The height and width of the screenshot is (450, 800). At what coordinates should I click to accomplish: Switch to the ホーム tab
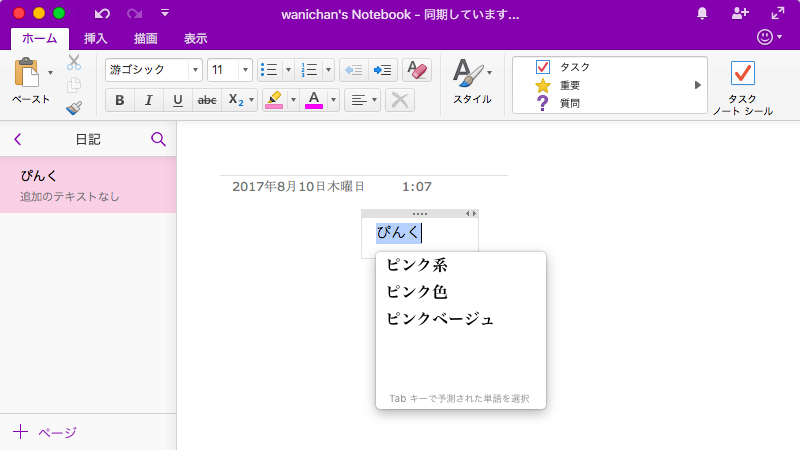pyautogui.click(x=40, y=39)
